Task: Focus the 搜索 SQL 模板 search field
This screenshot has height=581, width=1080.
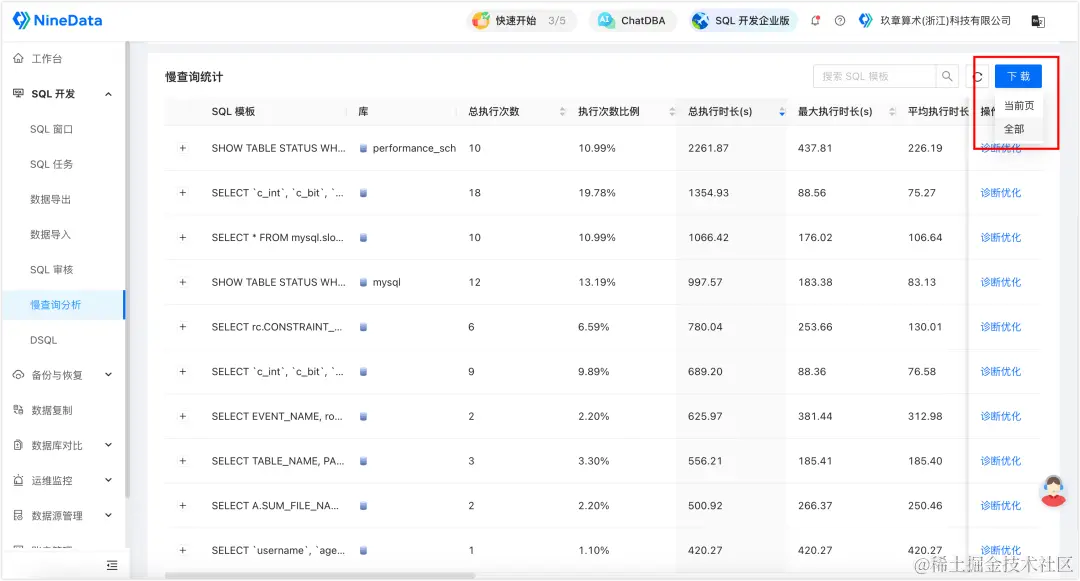Action: (875, 76)
